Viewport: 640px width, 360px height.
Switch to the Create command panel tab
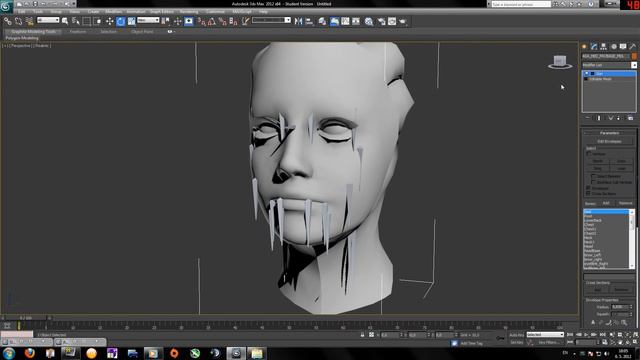coord(584,47)
